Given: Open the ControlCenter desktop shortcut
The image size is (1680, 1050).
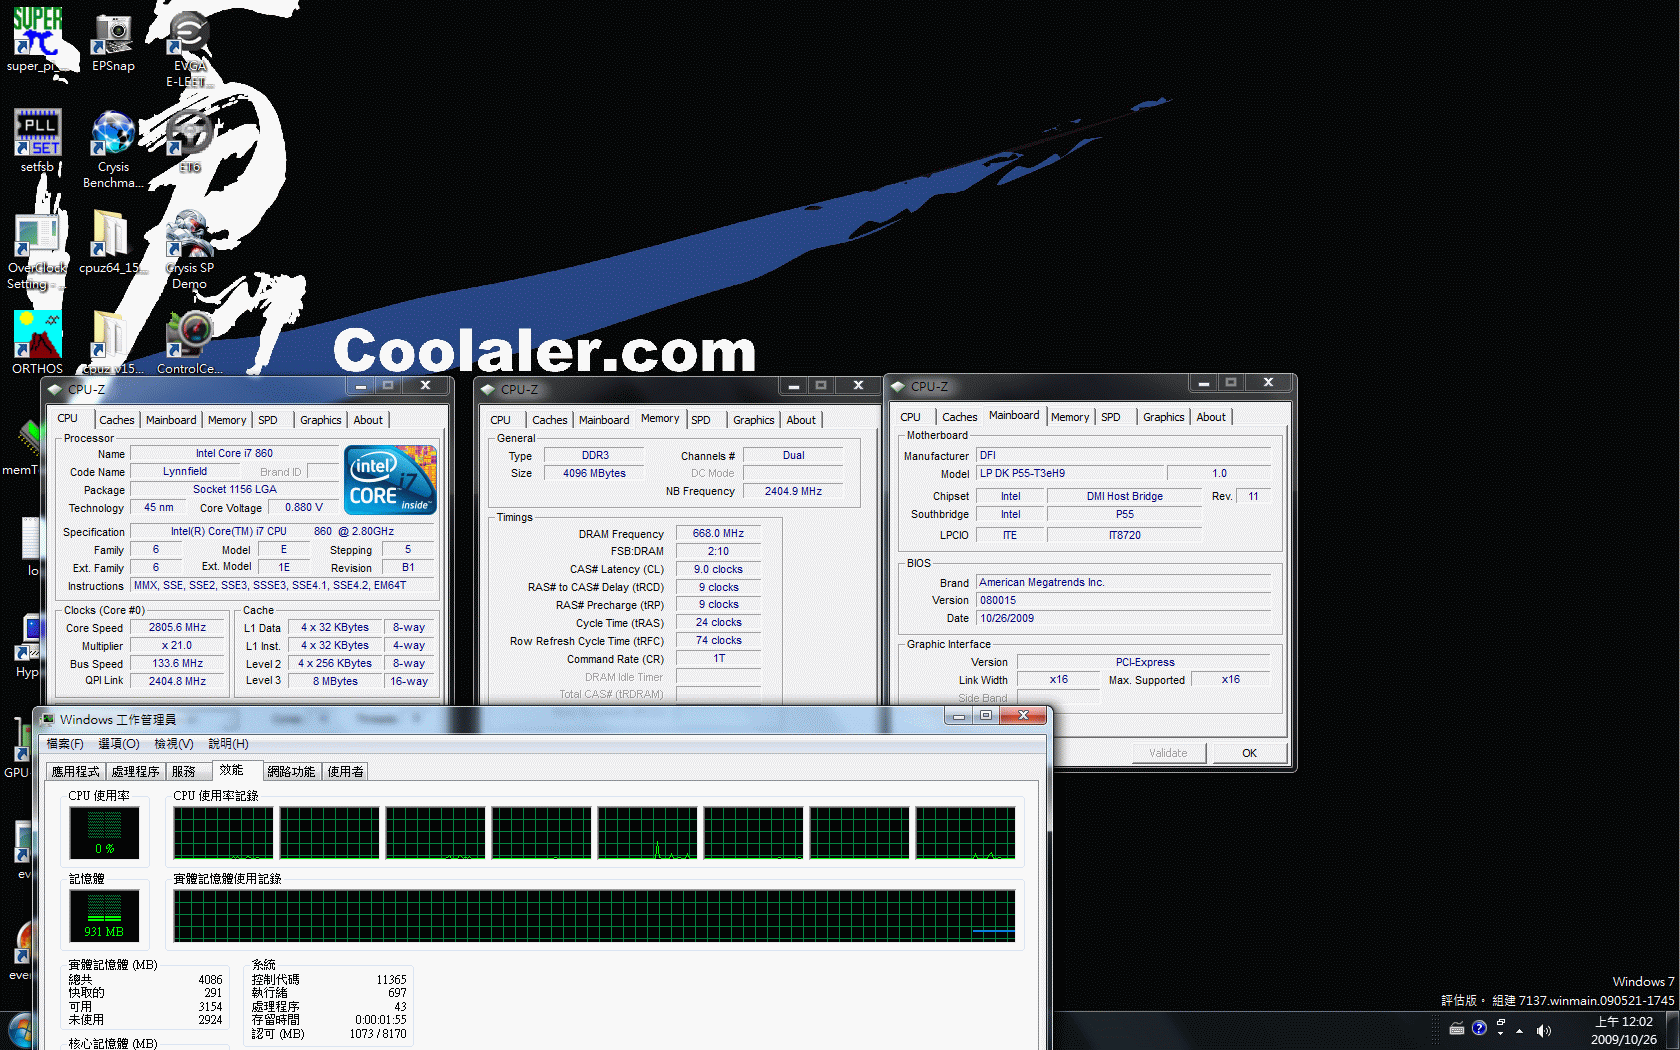Looking at the screenshot, I should pos(189,342).
